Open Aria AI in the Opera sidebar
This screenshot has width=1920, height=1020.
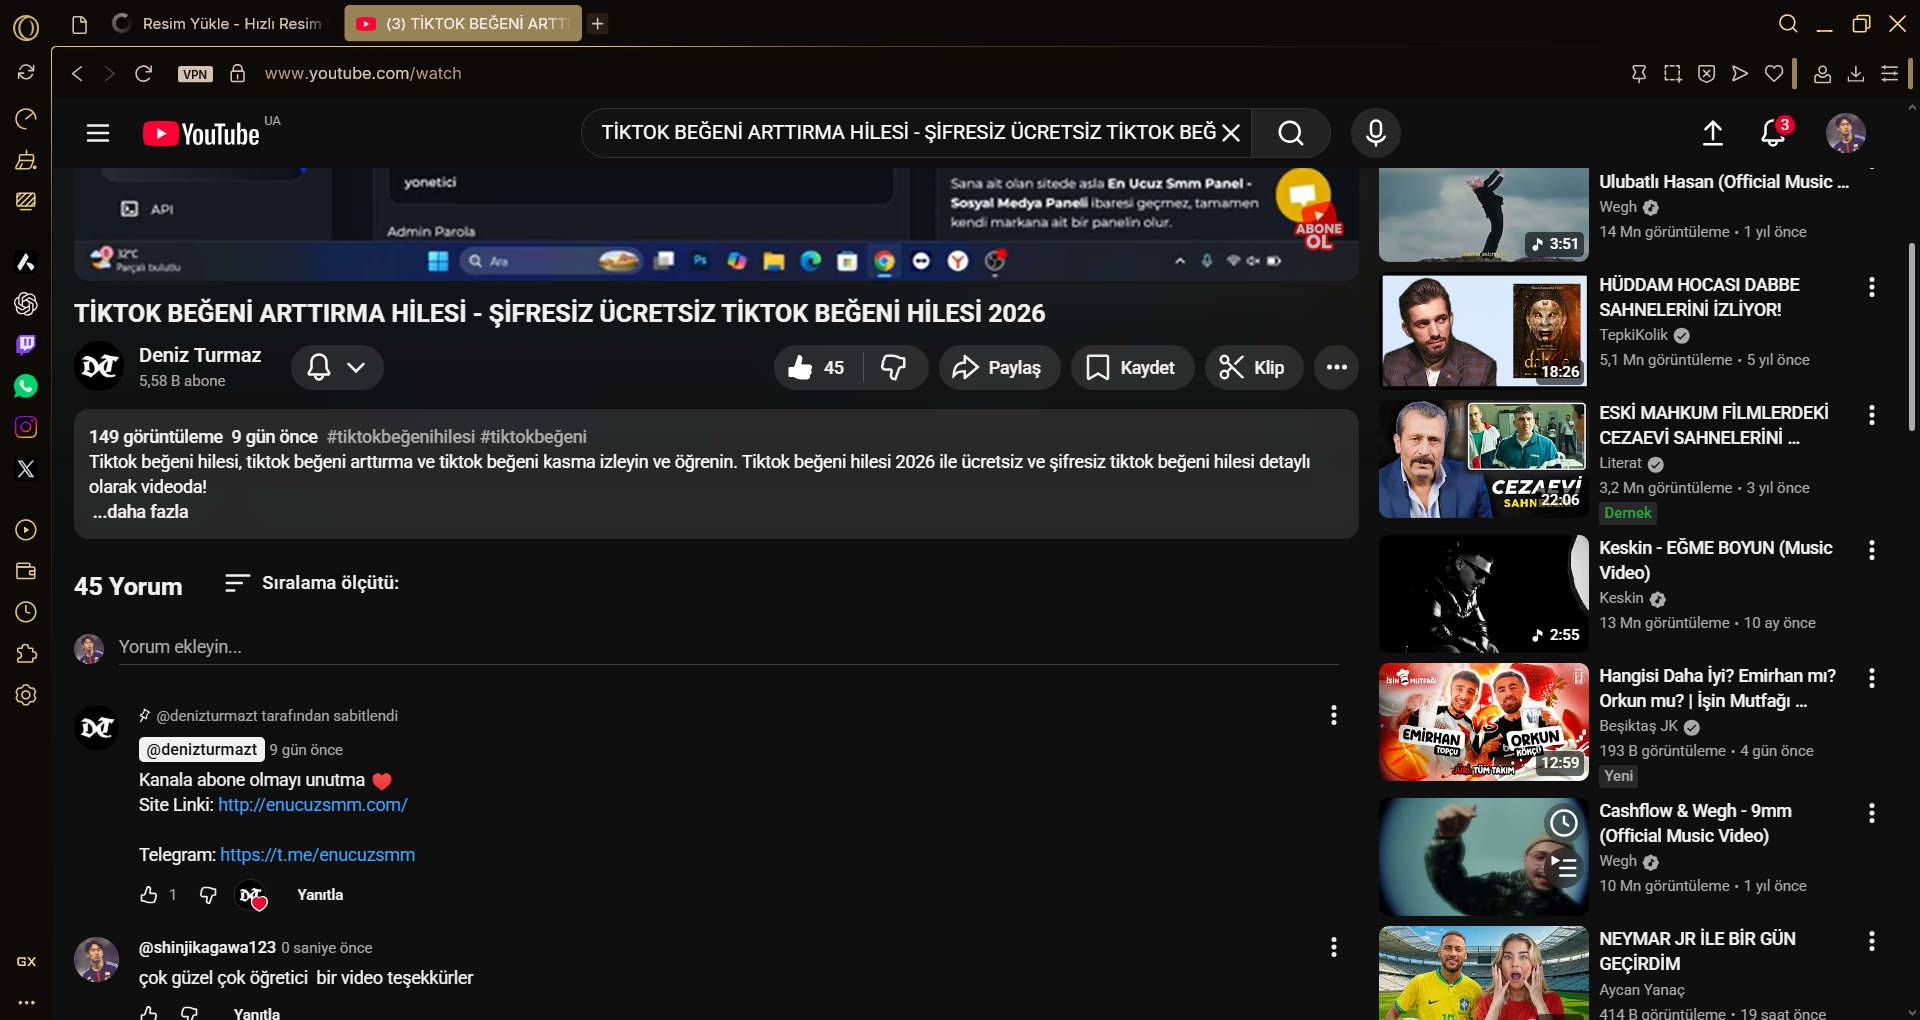click(26, 262)
